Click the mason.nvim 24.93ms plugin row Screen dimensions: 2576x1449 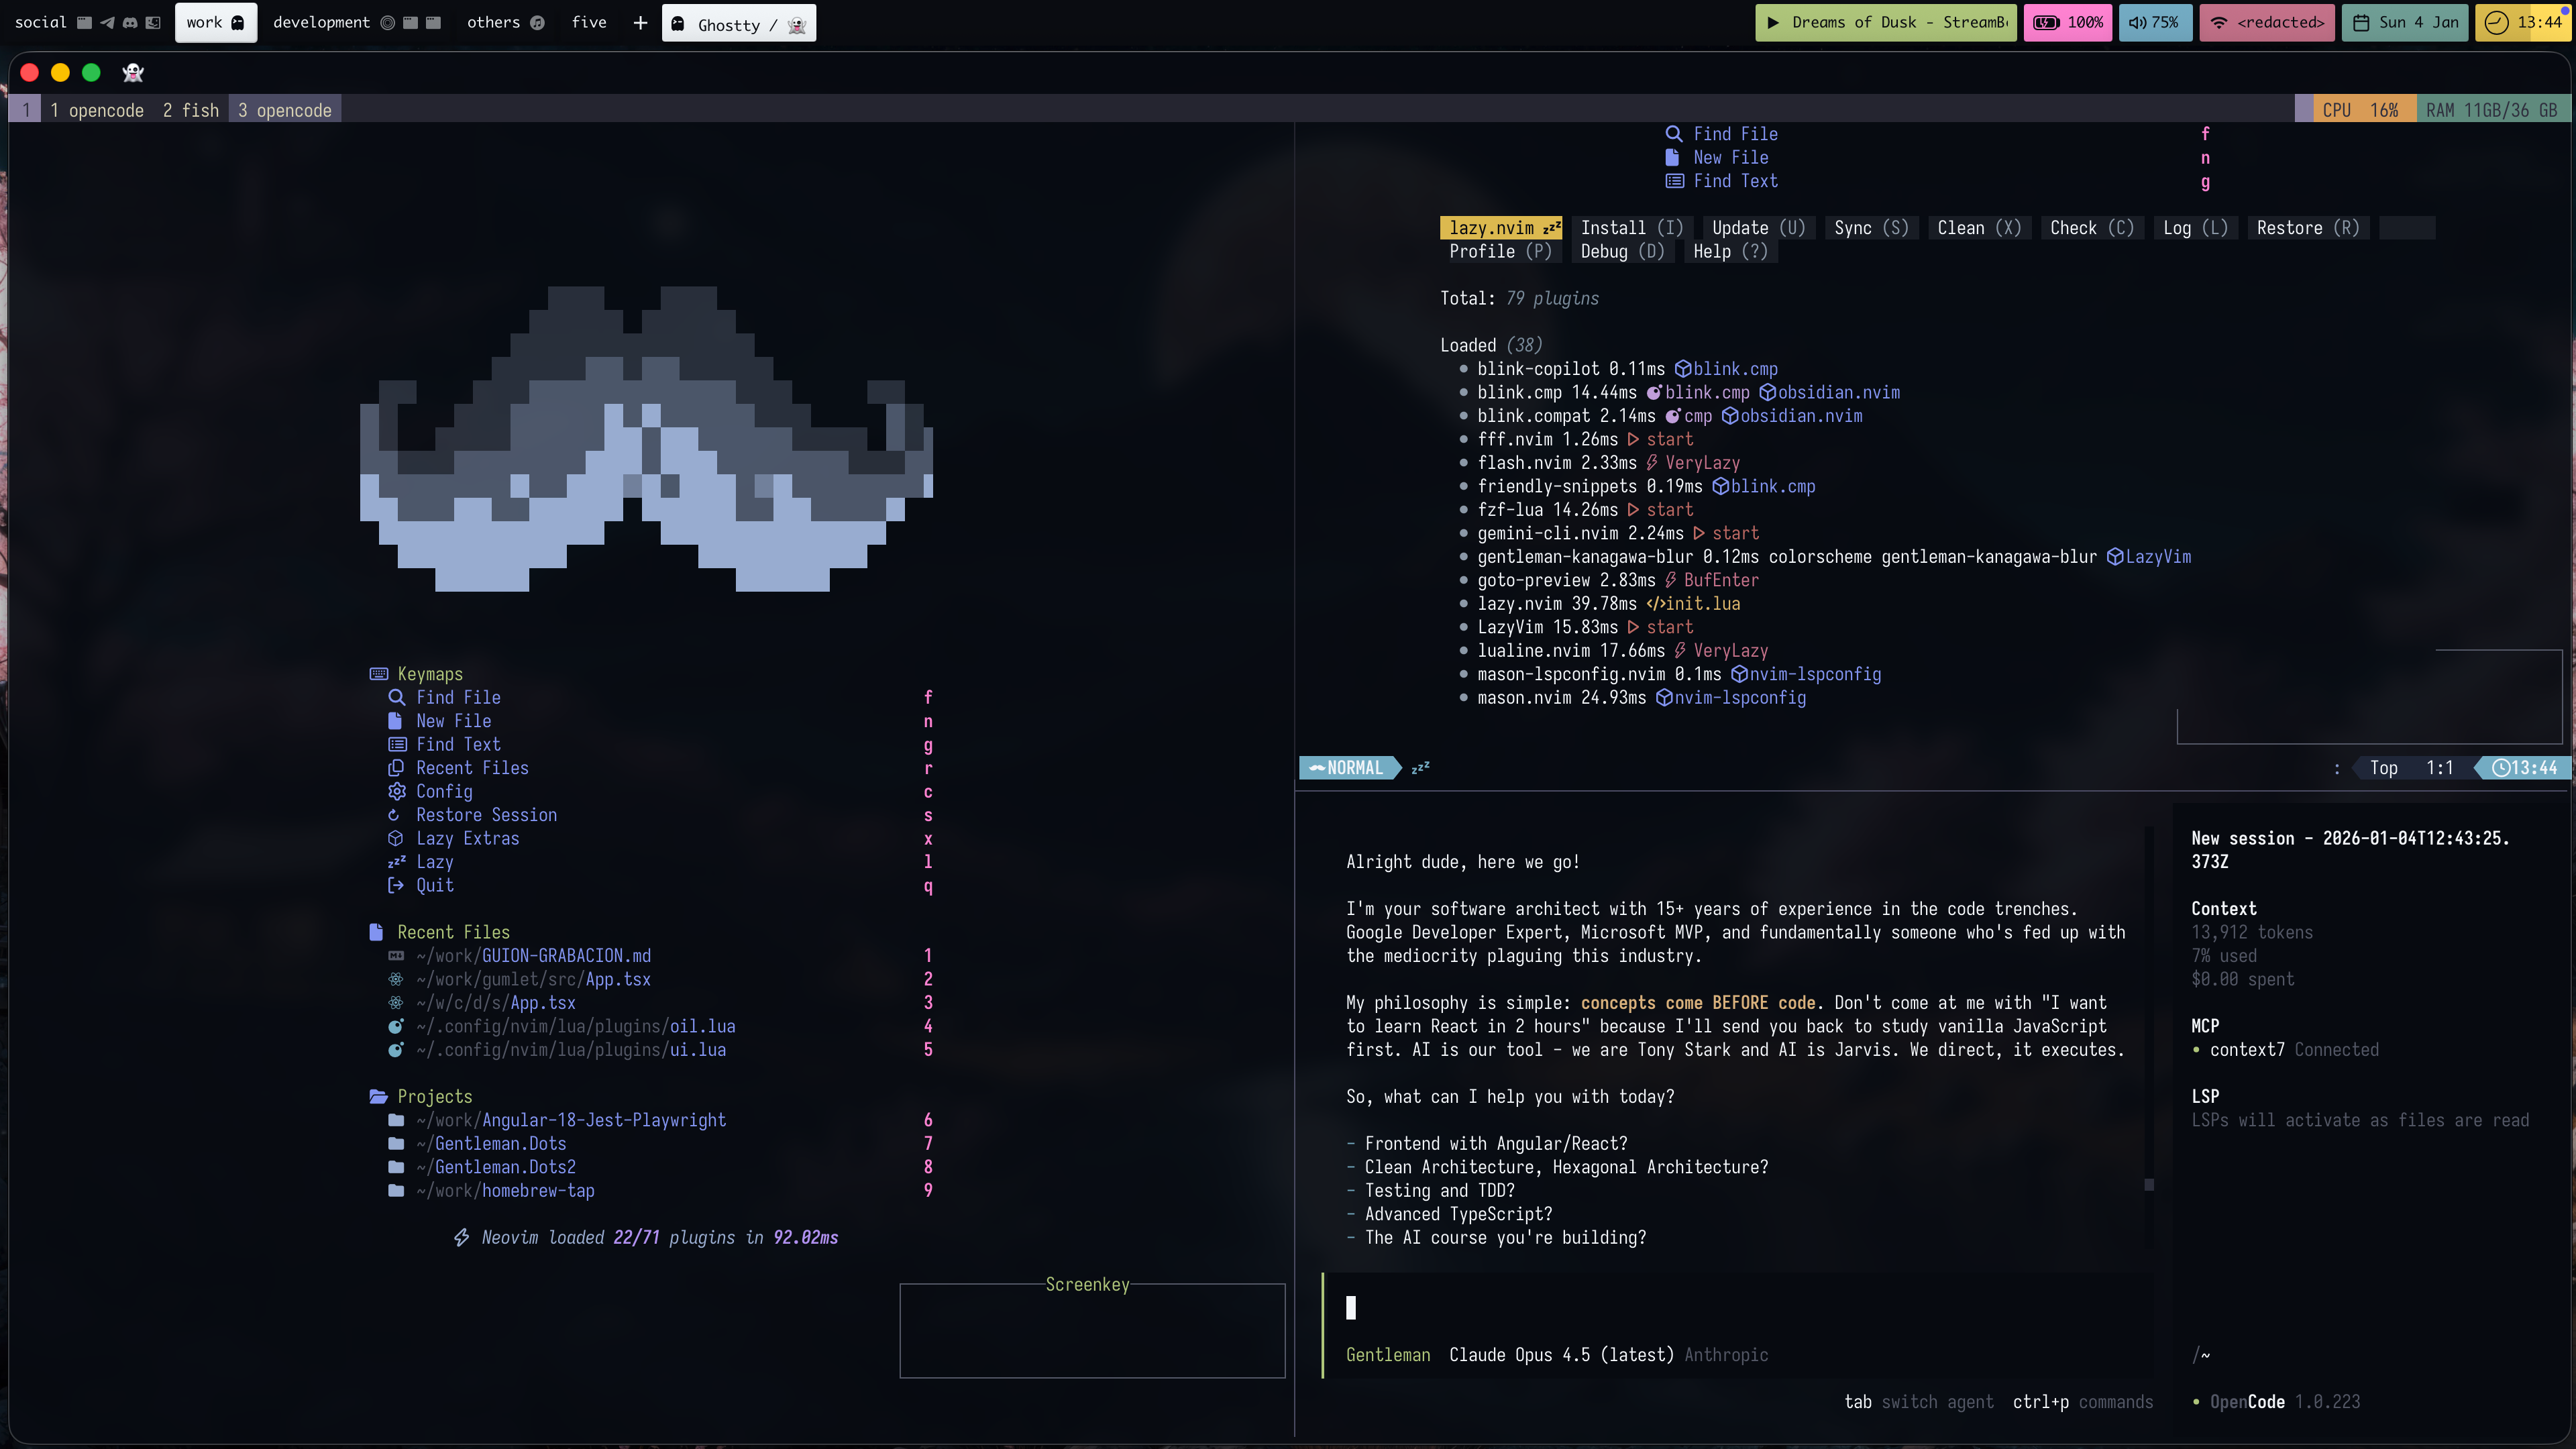[x=1632, y=698]
